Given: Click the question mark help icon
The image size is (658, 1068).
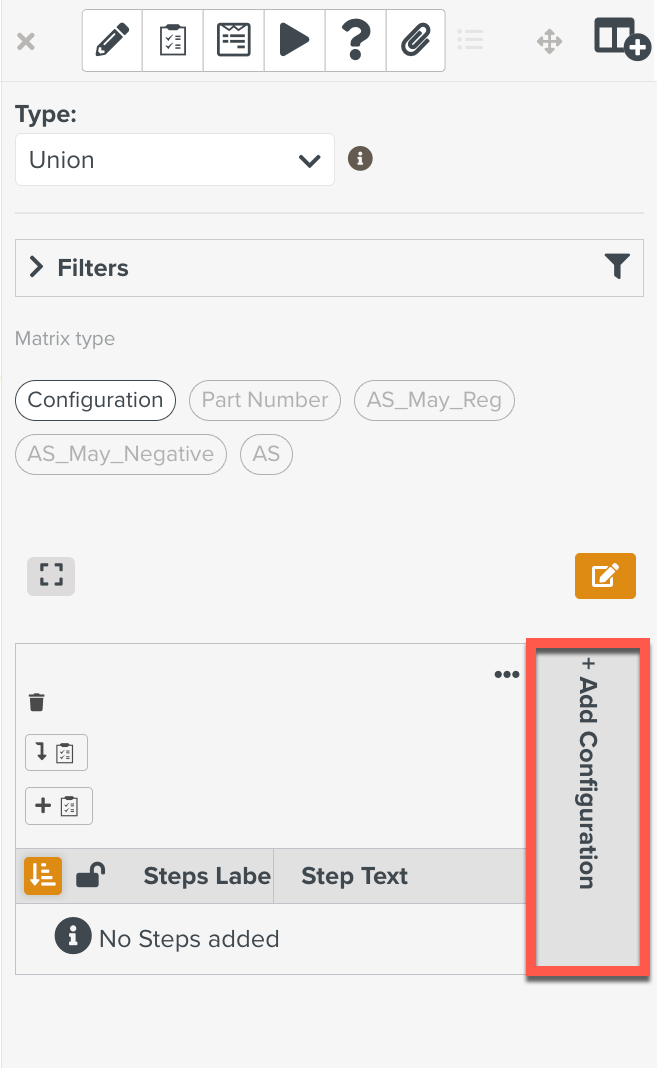Looking at the screenshot, I should [x=354, y=41].
